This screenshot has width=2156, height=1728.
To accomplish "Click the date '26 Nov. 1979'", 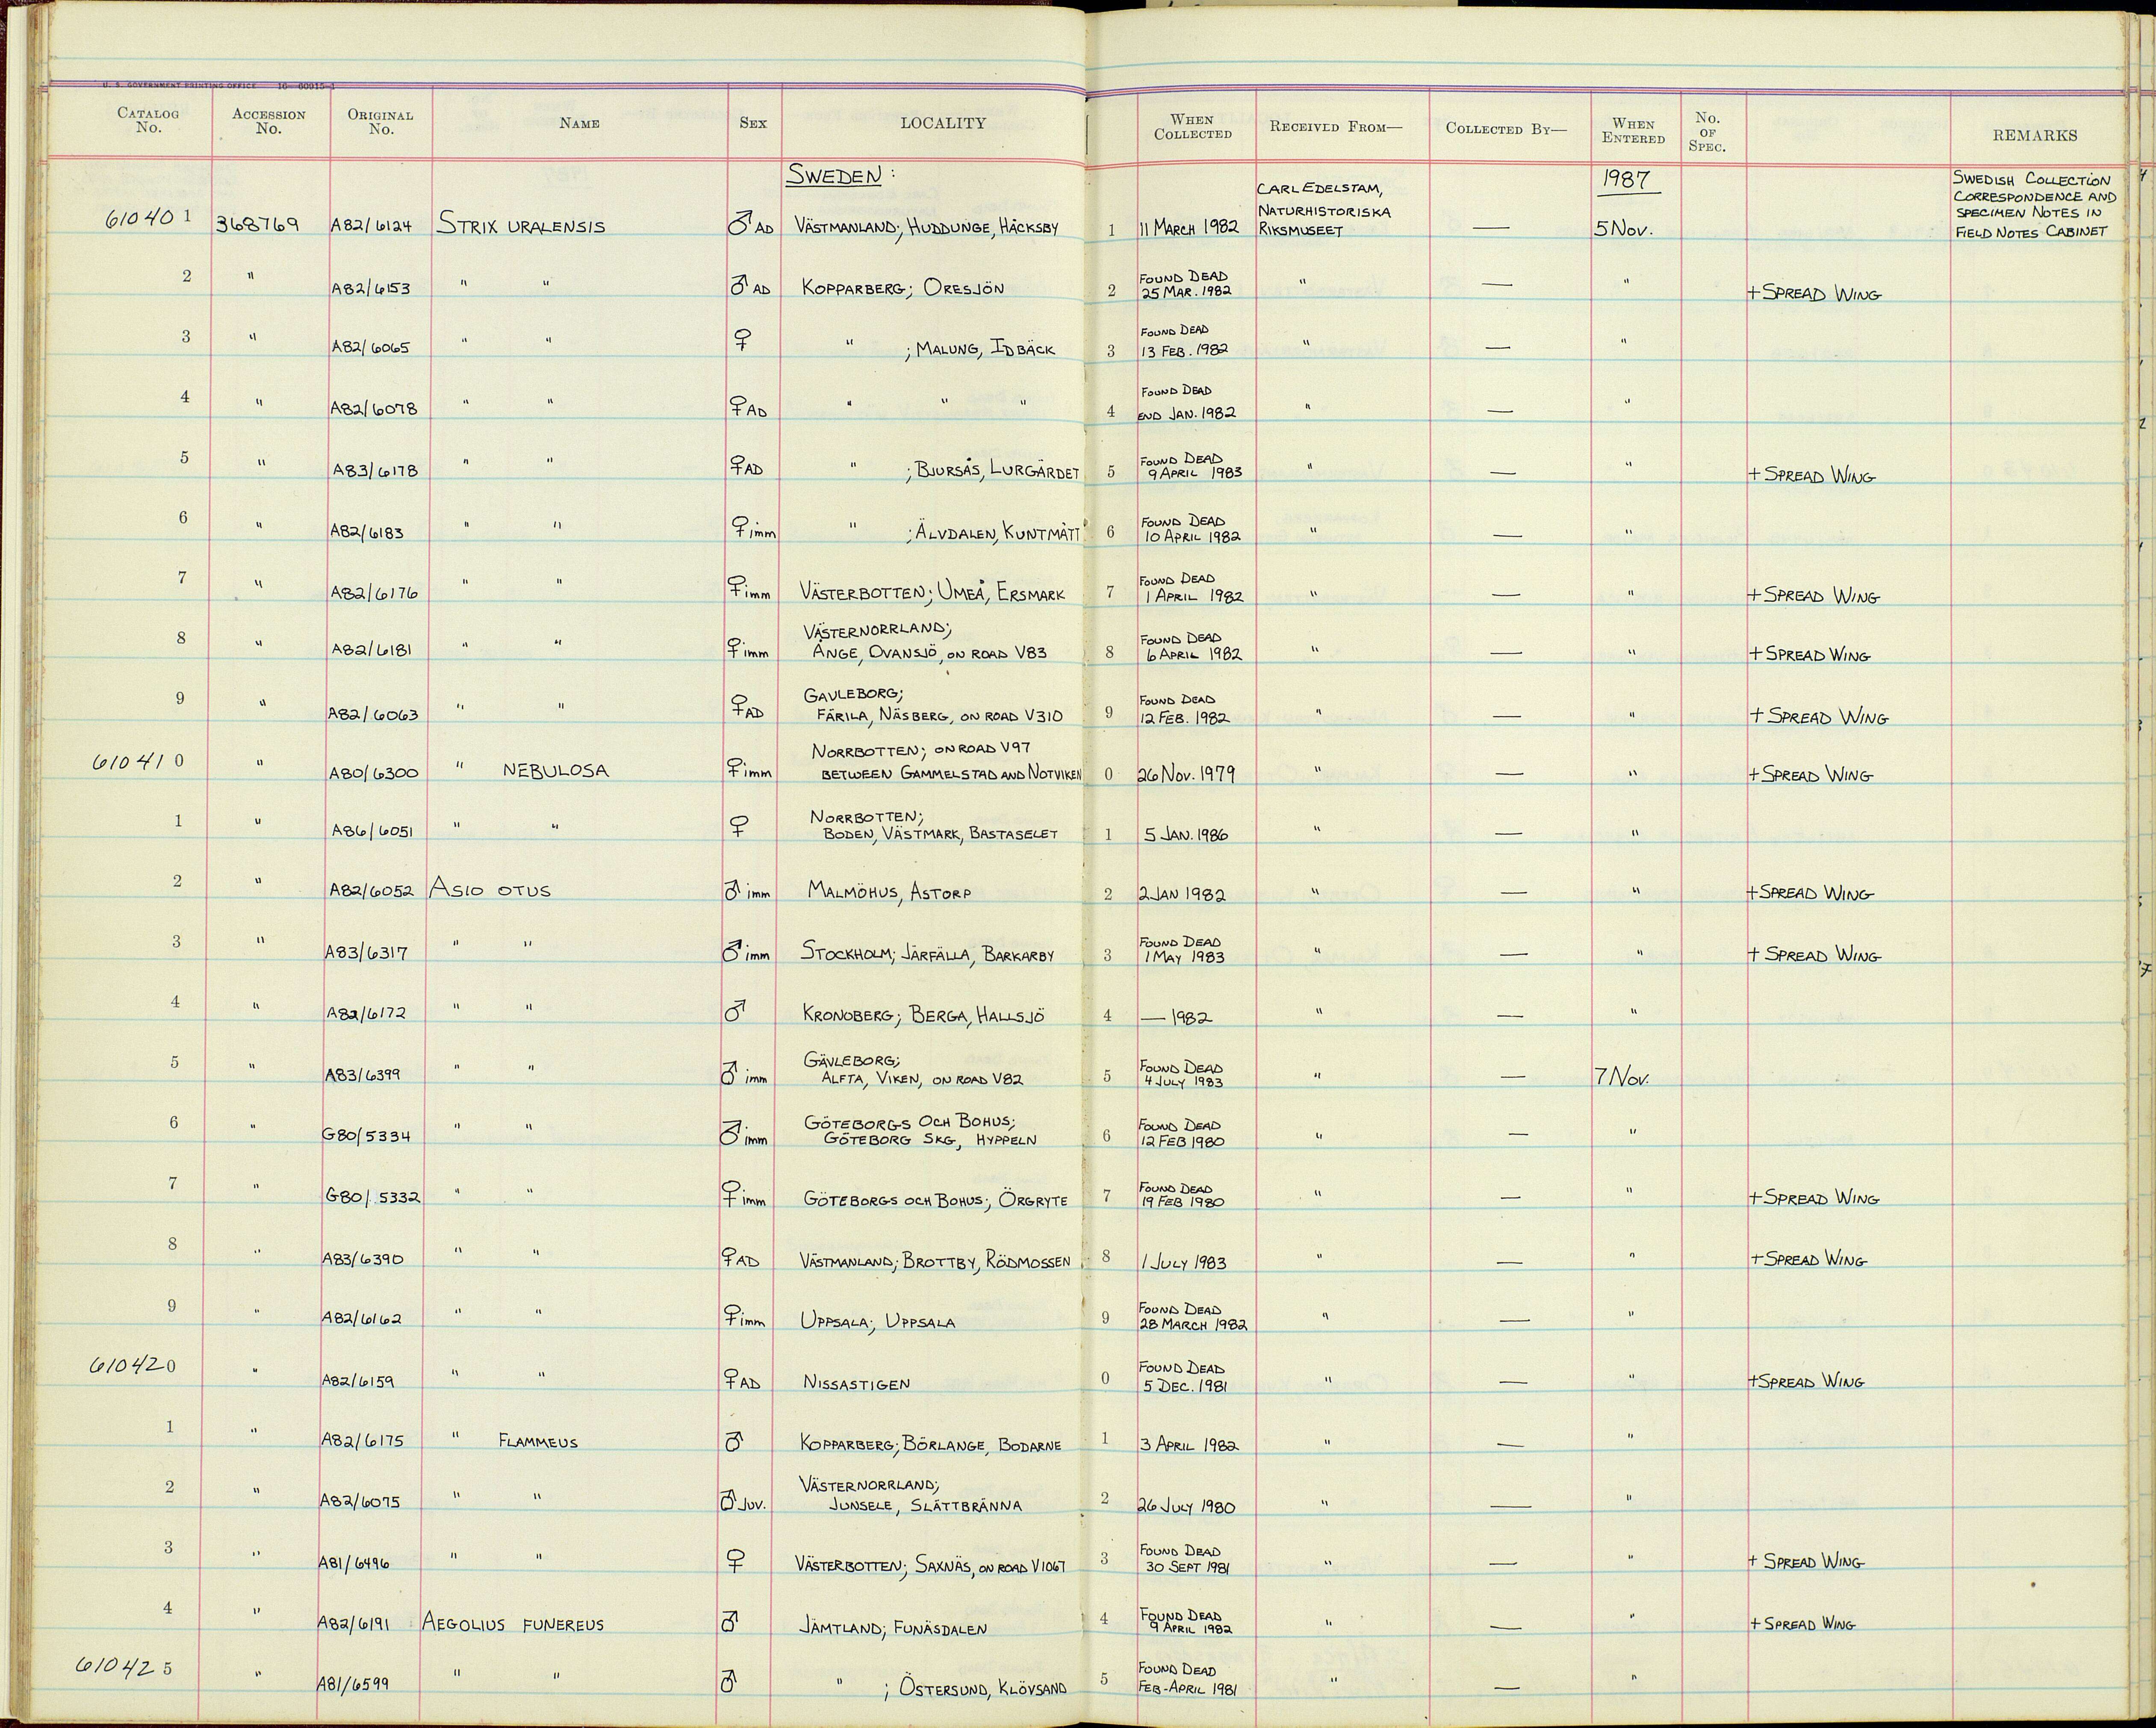I will click(1185, 774).
